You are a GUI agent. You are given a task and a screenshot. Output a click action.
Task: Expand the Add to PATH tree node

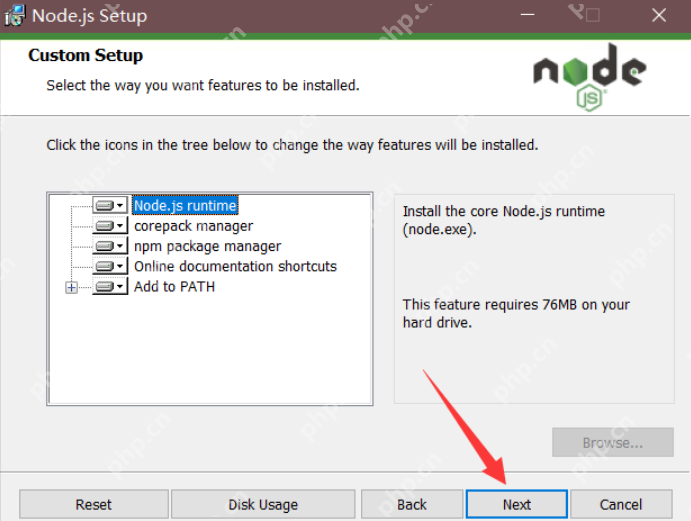point(71,287)
